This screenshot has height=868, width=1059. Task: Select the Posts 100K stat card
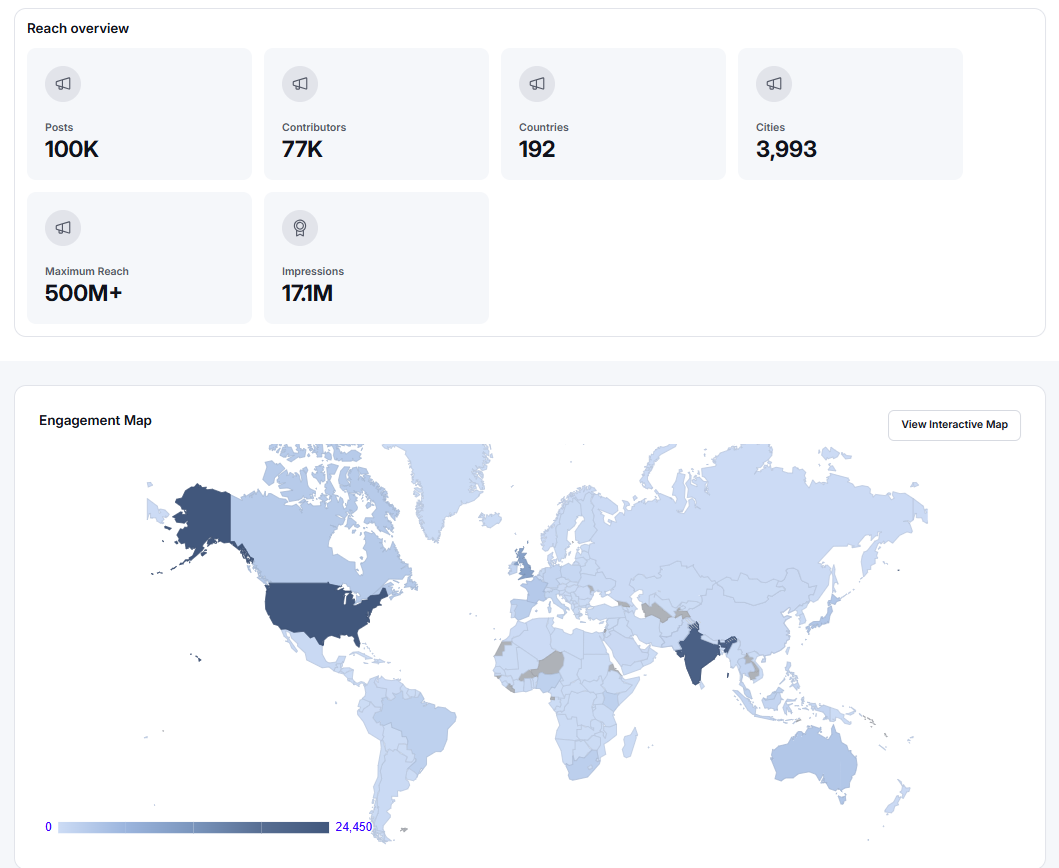139,113
